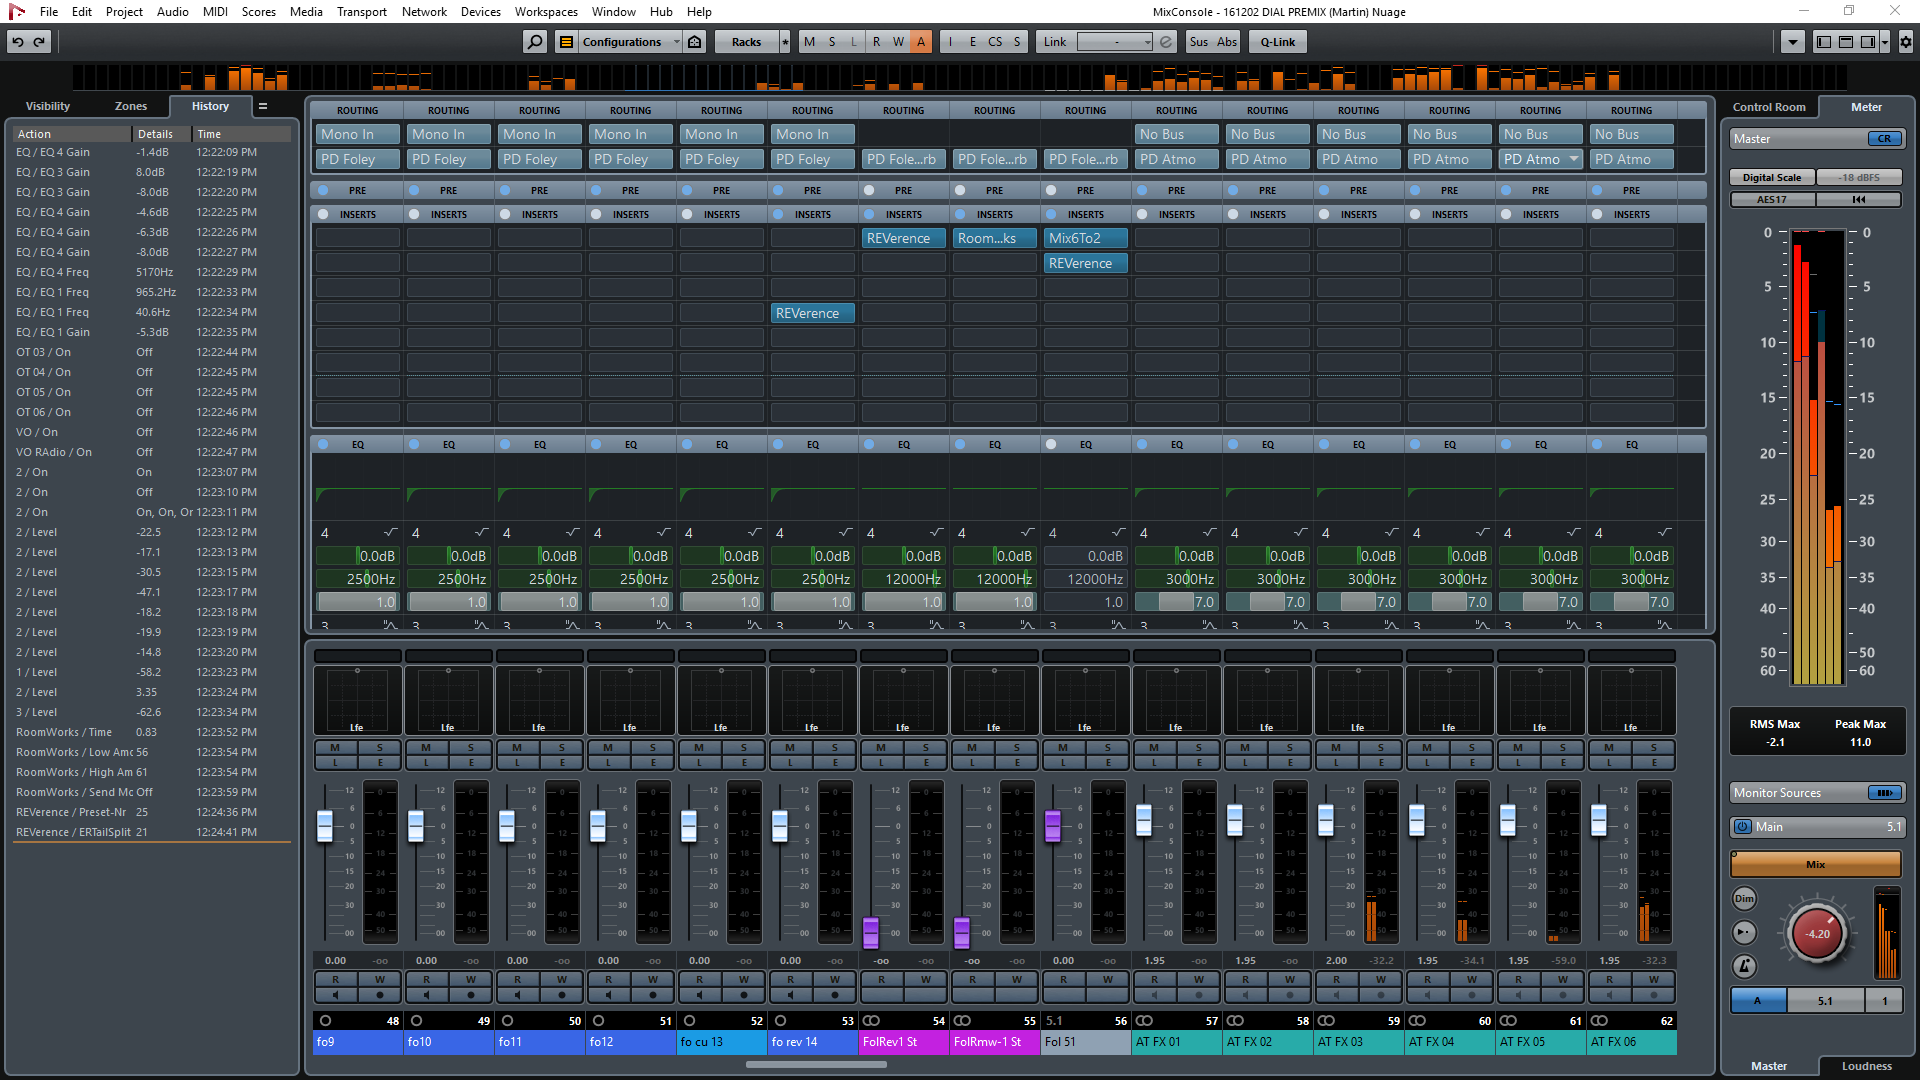The height and width of the screenshot is (1080, 1920).
Task: Mute the fo9 channel
Action: [x=336, y=747]
